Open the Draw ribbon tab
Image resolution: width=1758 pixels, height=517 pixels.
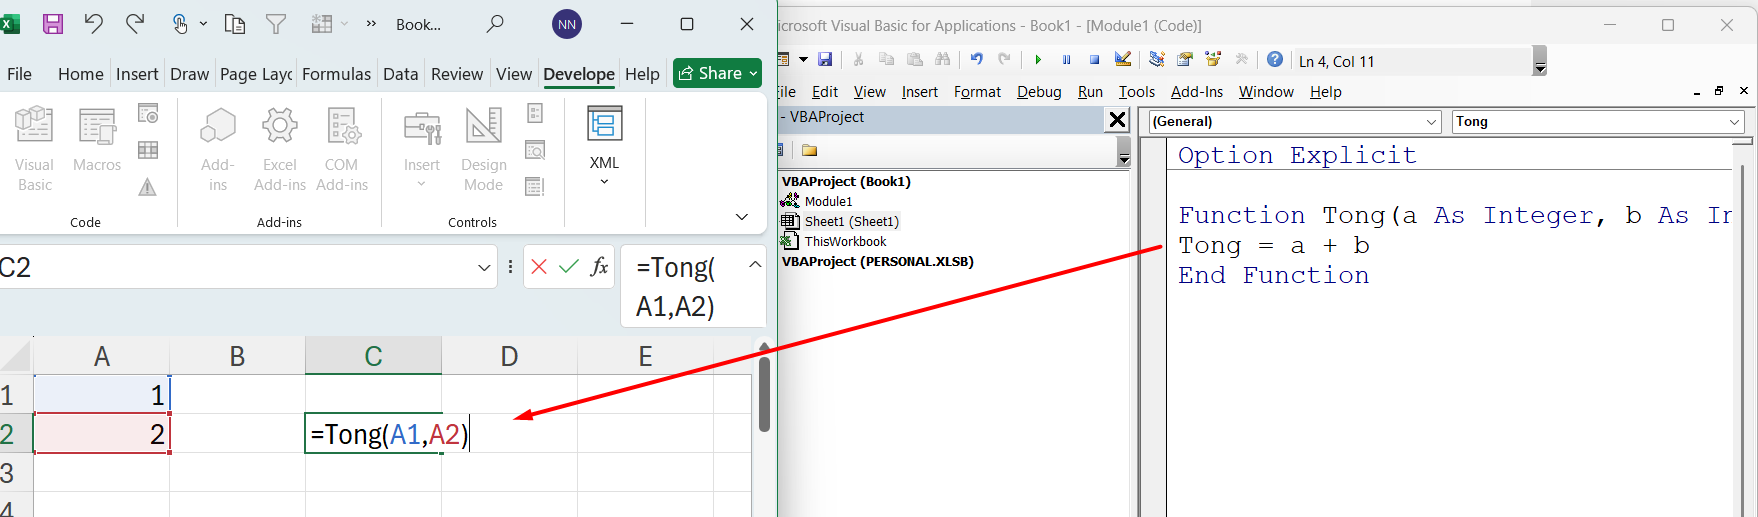189,74
